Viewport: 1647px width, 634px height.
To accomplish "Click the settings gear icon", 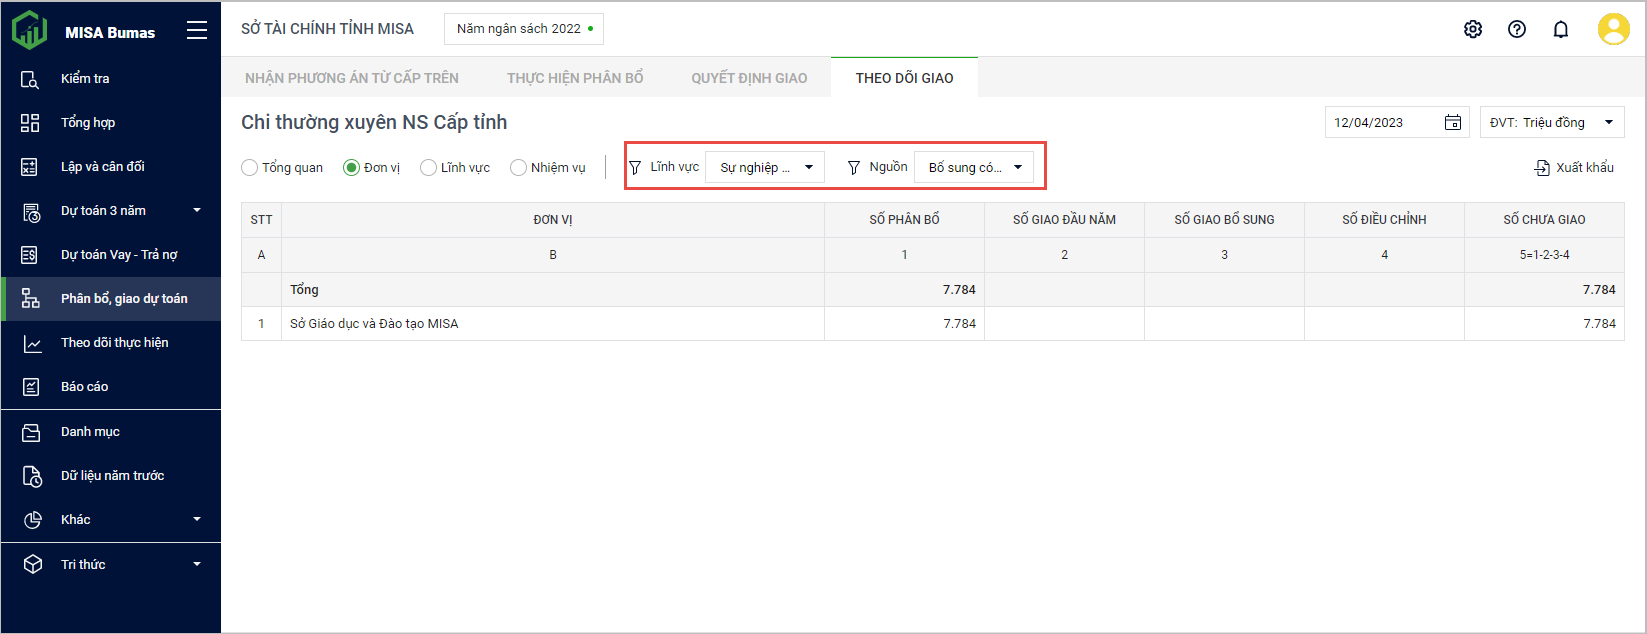I will [1472, 29].
